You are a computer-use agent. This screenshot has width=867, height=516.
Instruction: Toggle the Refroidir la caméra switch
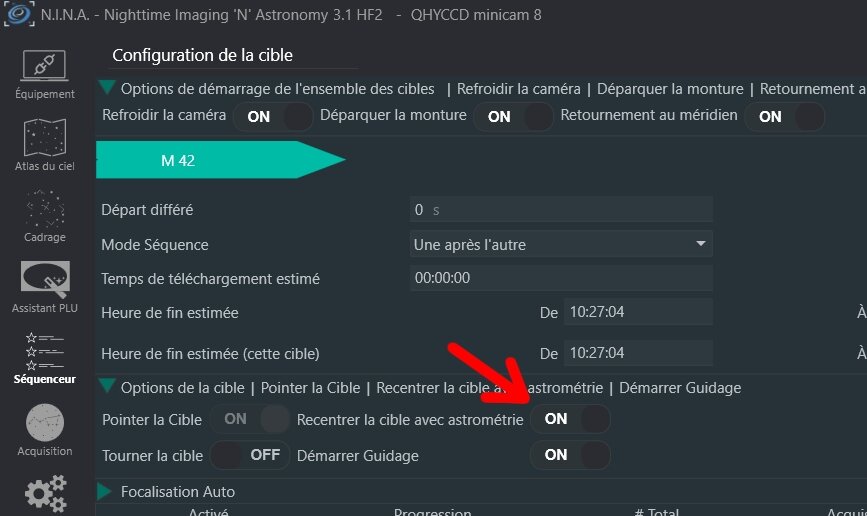click(x=273, y=116)
